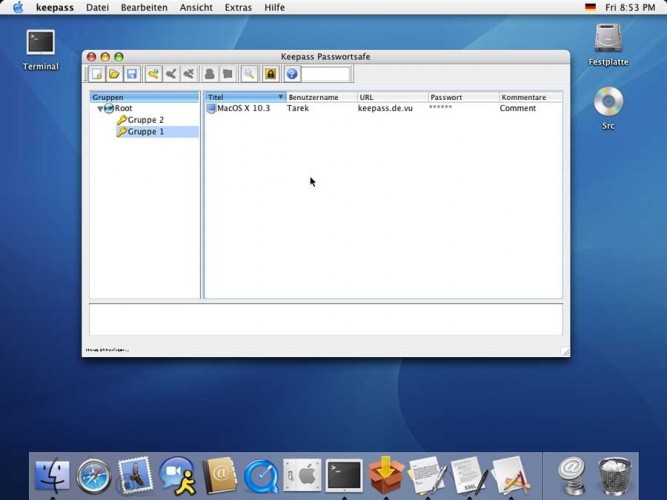The width and height of the screenshot is (667, 500).
Task: Open the Apple menu
Action: (18, 7)
